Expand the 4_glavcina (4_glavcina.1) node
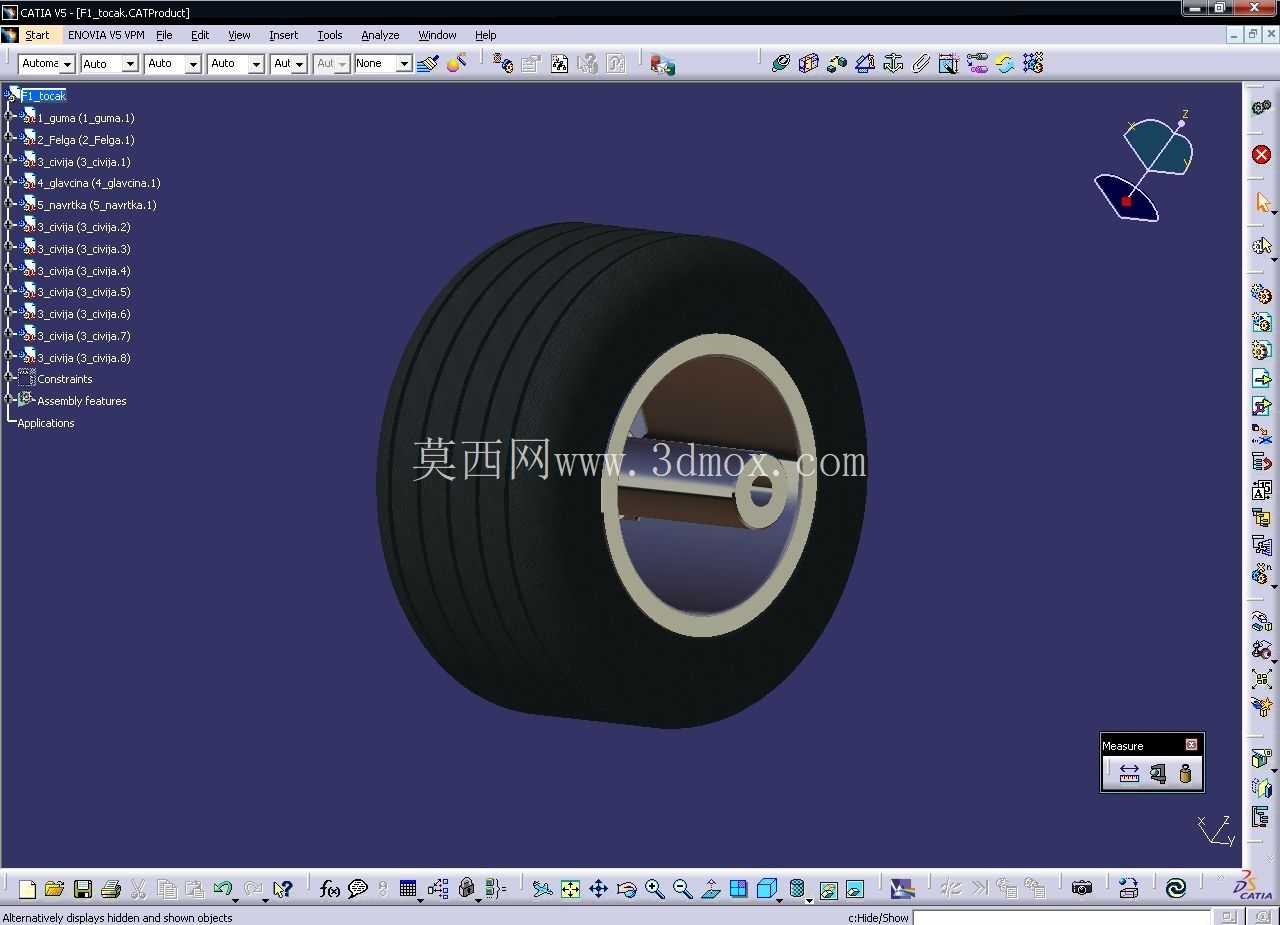Screen dimensions: 1280x925 [9, 183]
